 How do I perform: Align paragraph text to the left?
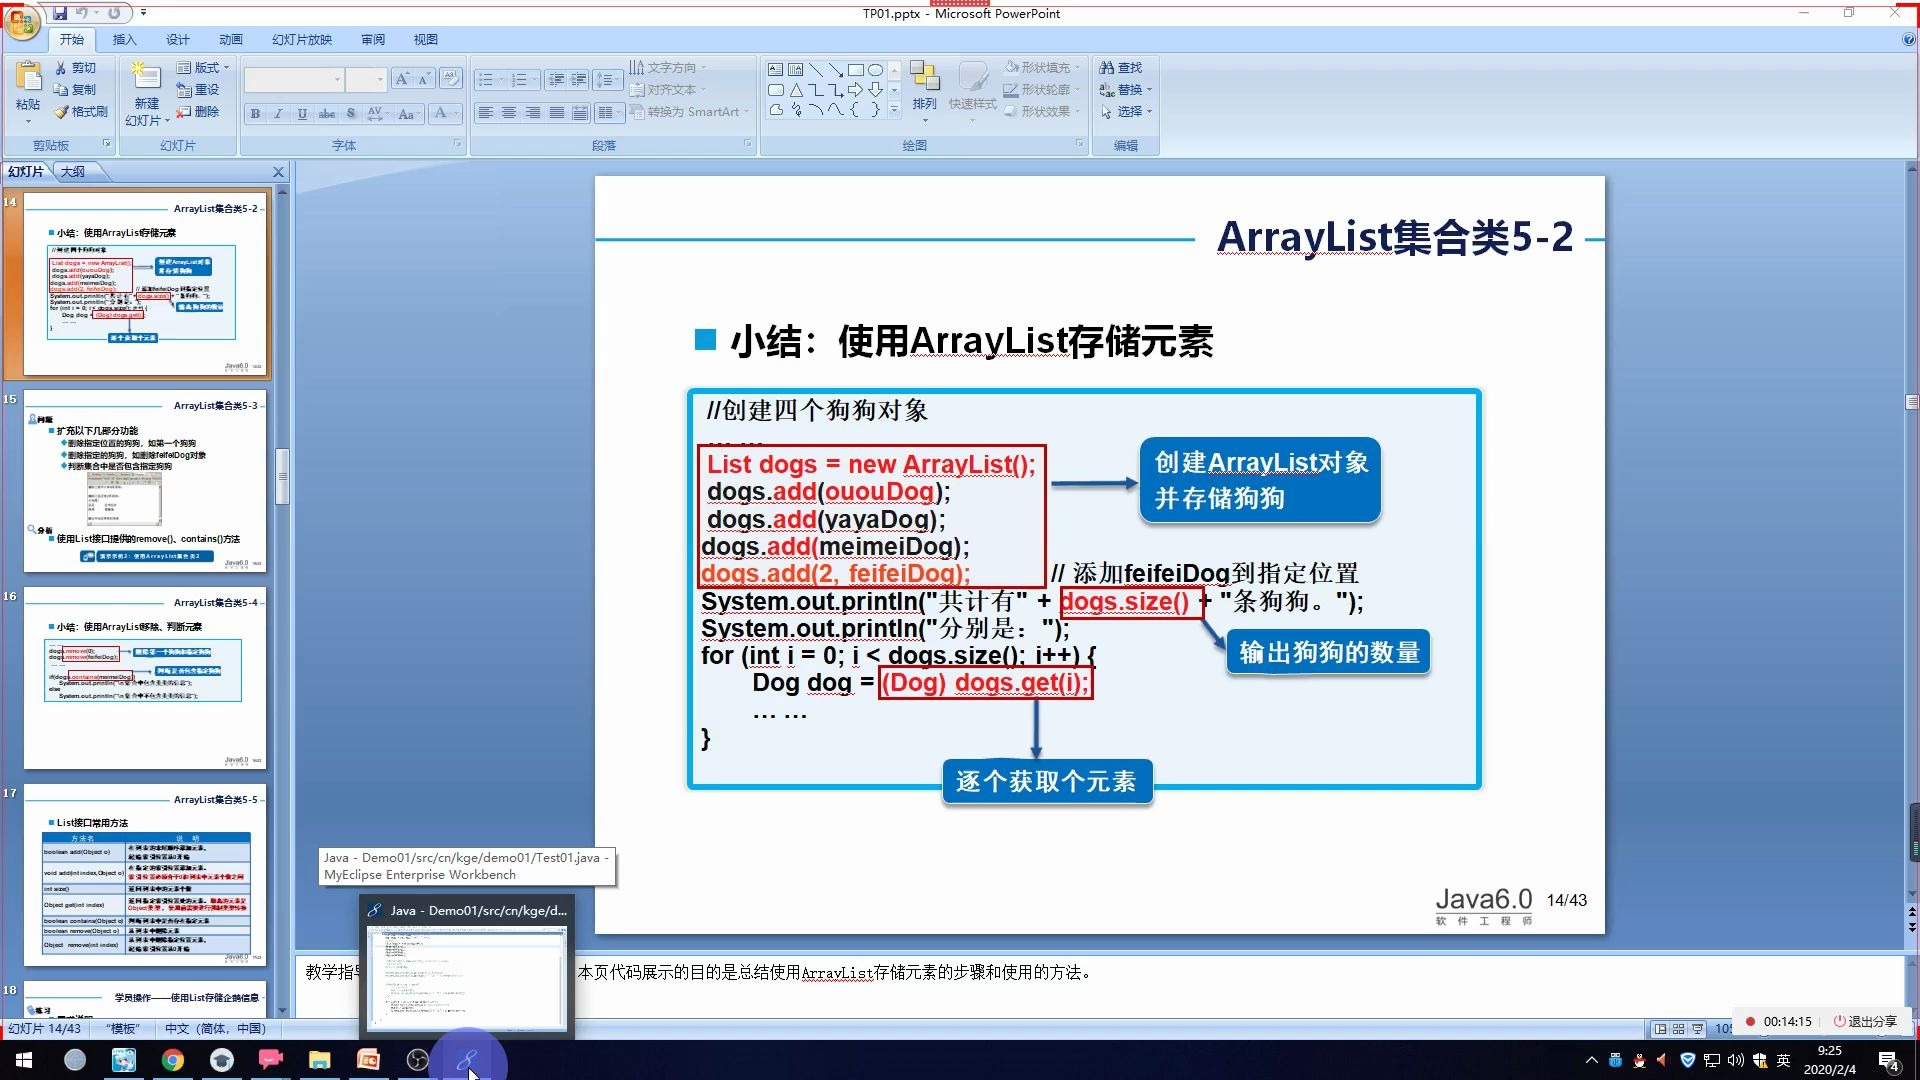(x=485, y=113)
